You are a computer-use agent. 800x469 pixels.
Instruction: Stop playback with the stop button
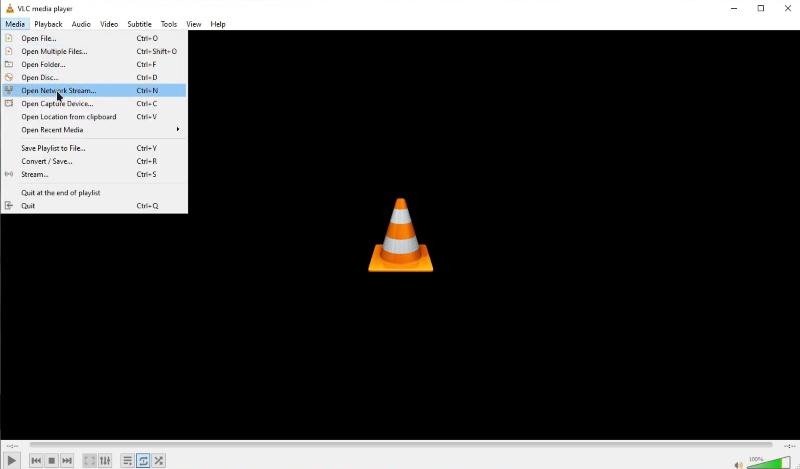click(x=52, y=460)
